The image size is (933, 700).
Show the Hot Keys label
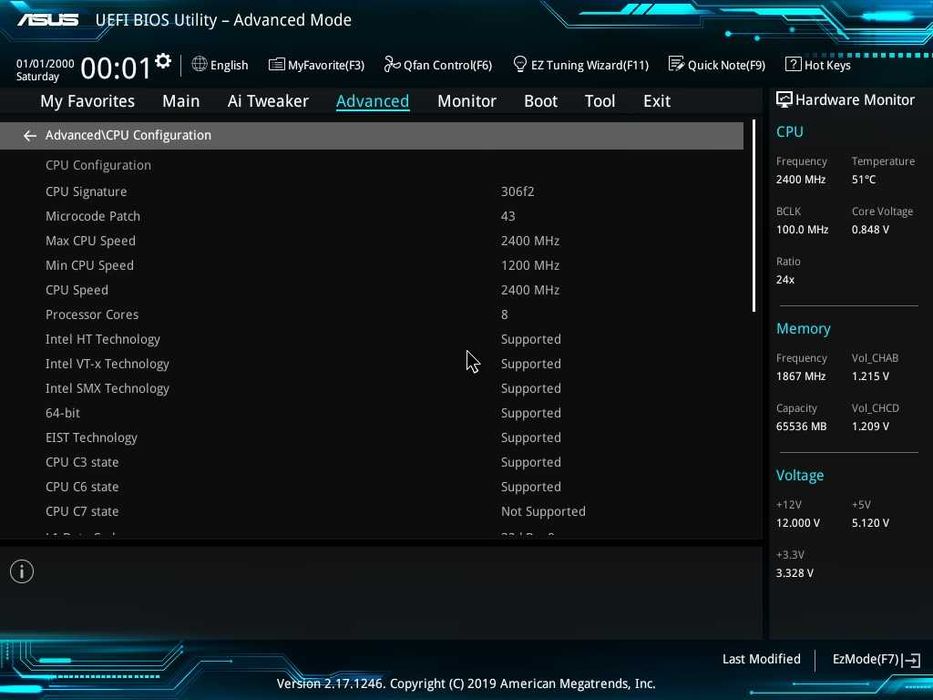coord(827,65)
